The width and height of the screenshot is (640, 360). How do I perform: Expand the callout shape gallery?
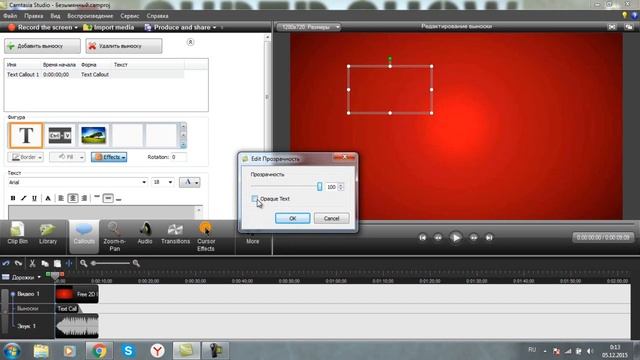pos(183,145)
